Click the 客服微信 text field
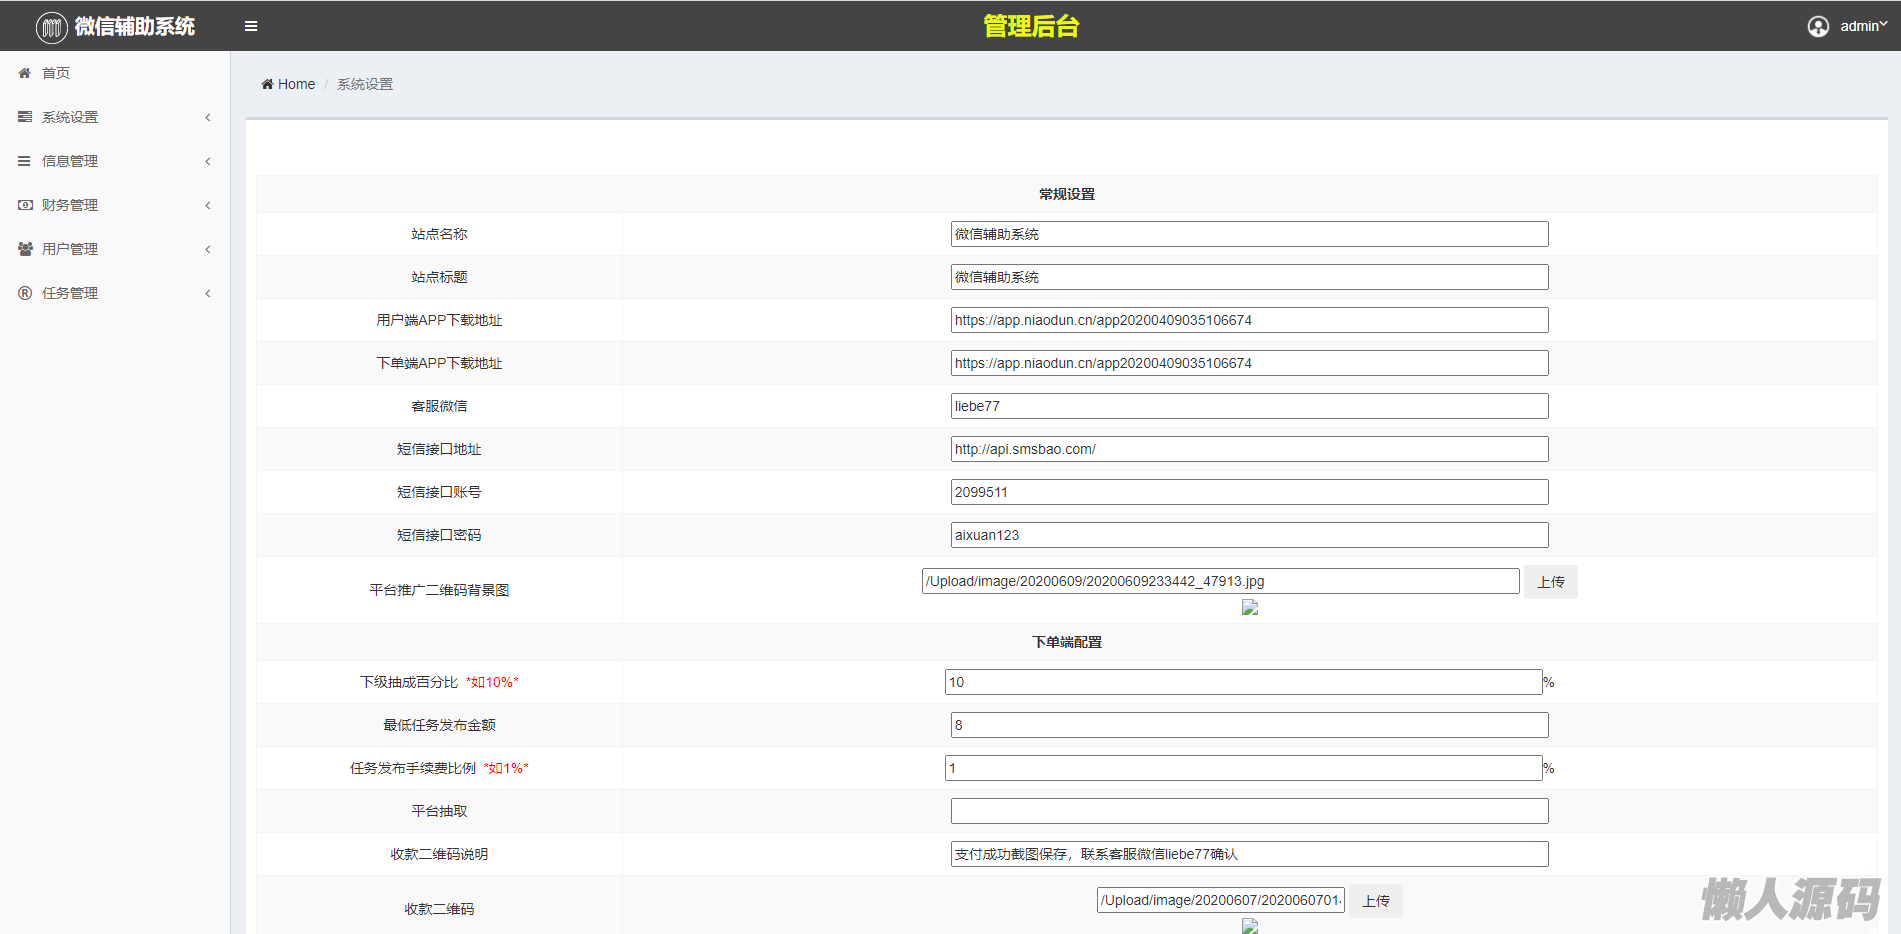This screenshot has width=1901, height=934. pos(1249,406)
